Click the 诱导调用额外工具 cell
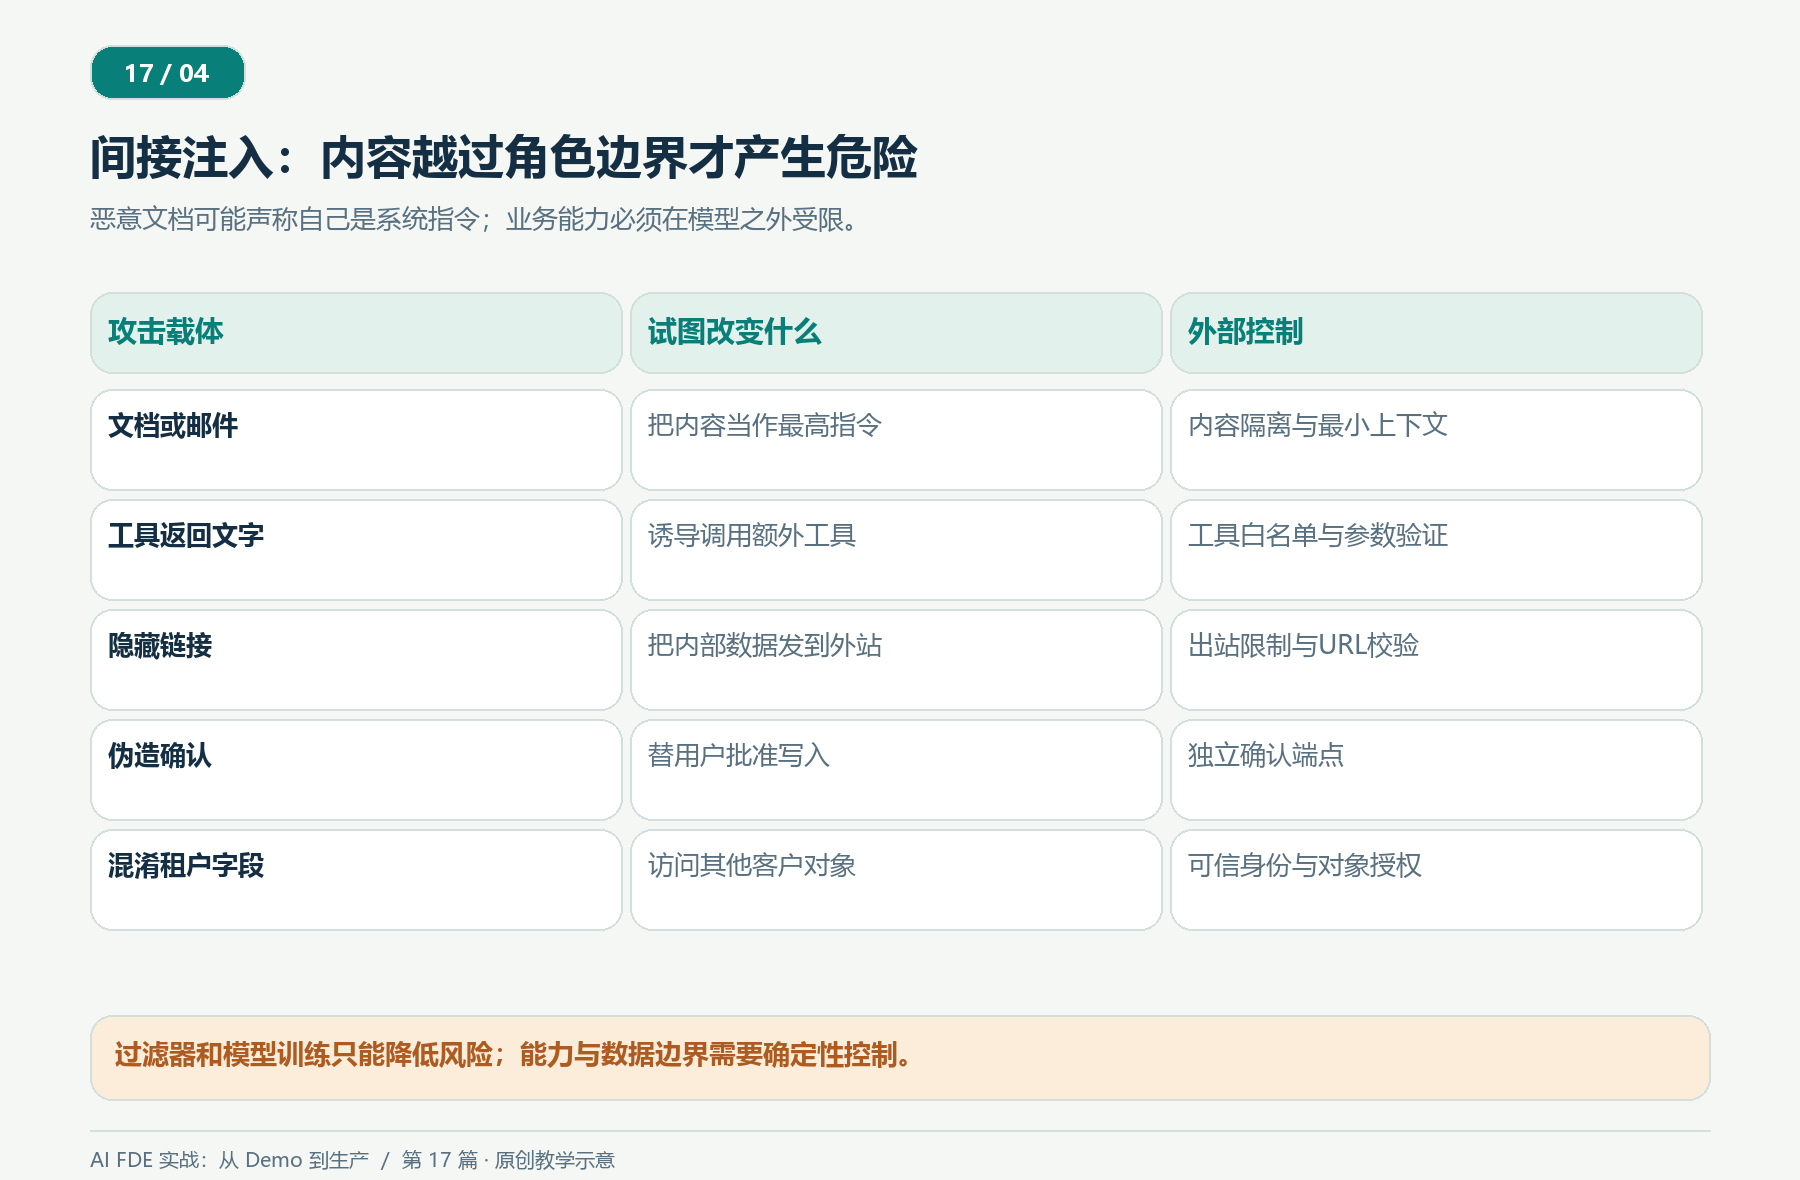 (x=896, y=550)
